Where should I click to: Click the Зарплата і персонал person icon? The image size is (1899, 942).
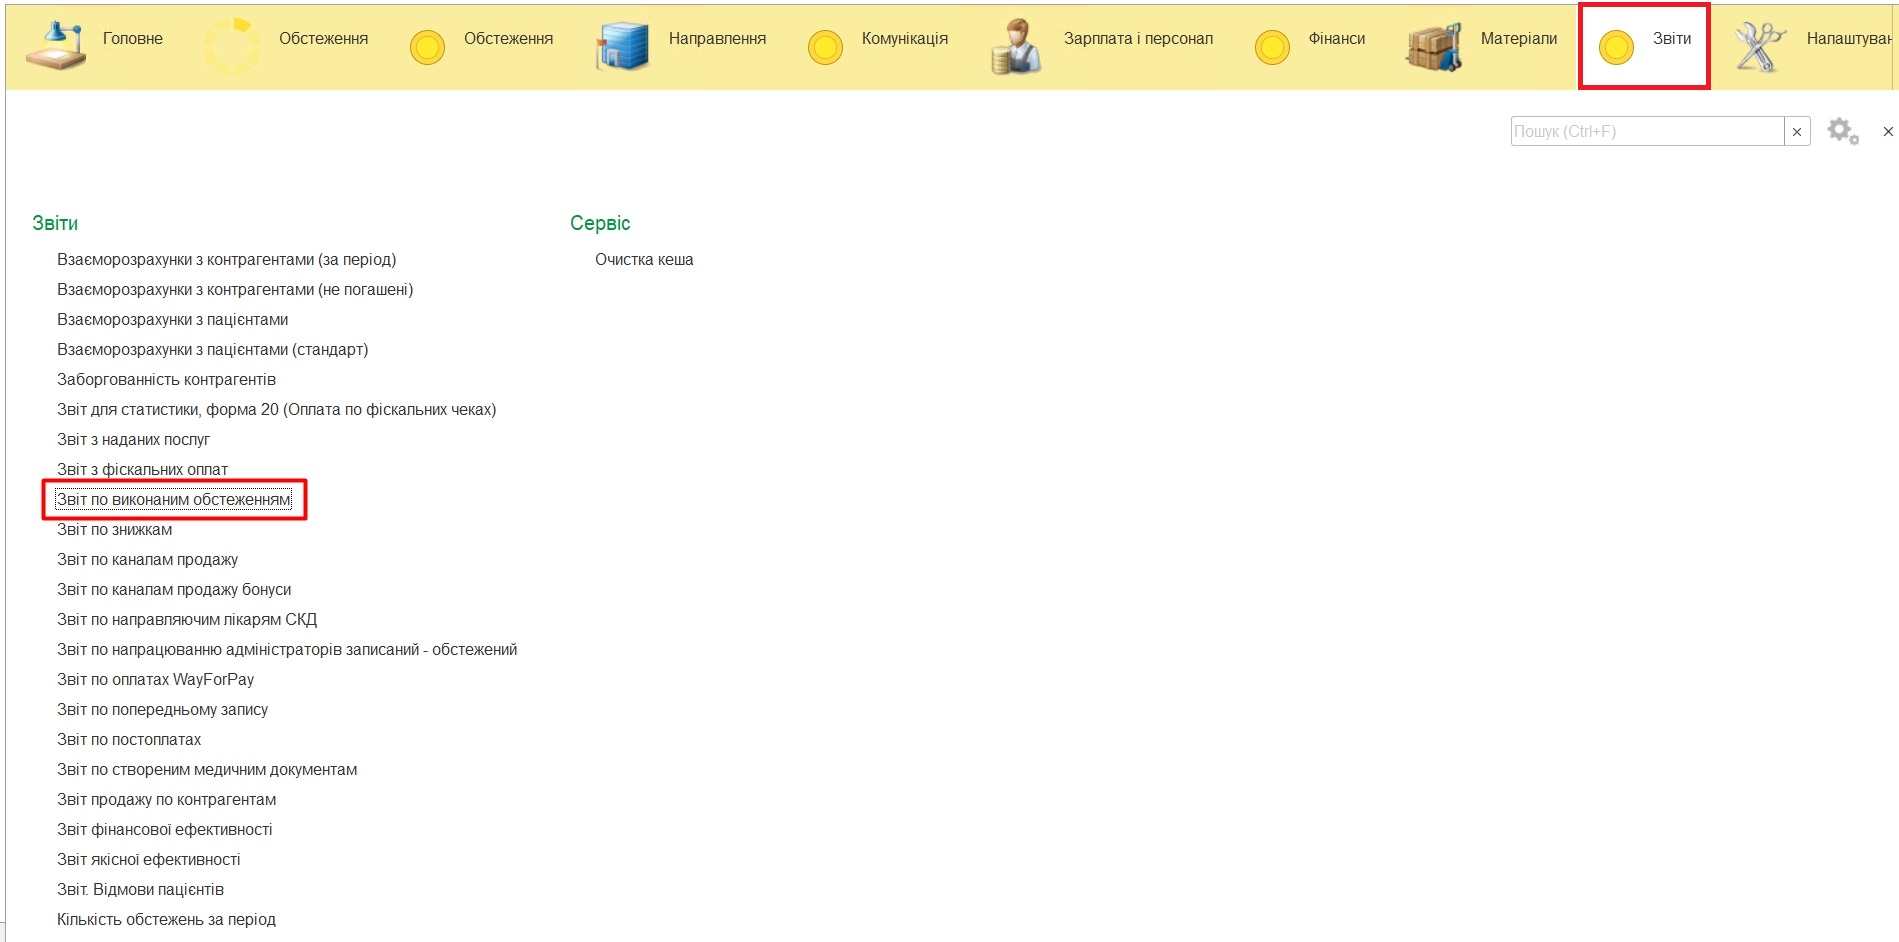click(1016, 46)
